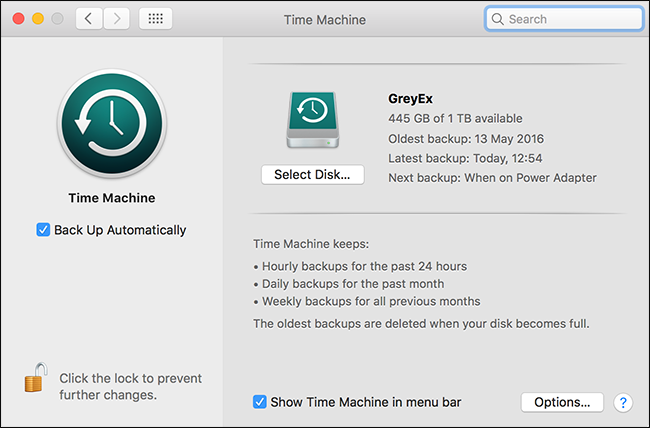
Task: Click the GreyEx backup disk icon
Action: point(312,122)
